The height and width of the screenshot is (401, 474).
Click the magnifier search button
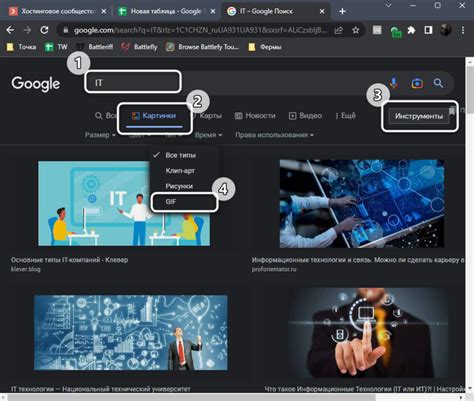click(438, 83)
